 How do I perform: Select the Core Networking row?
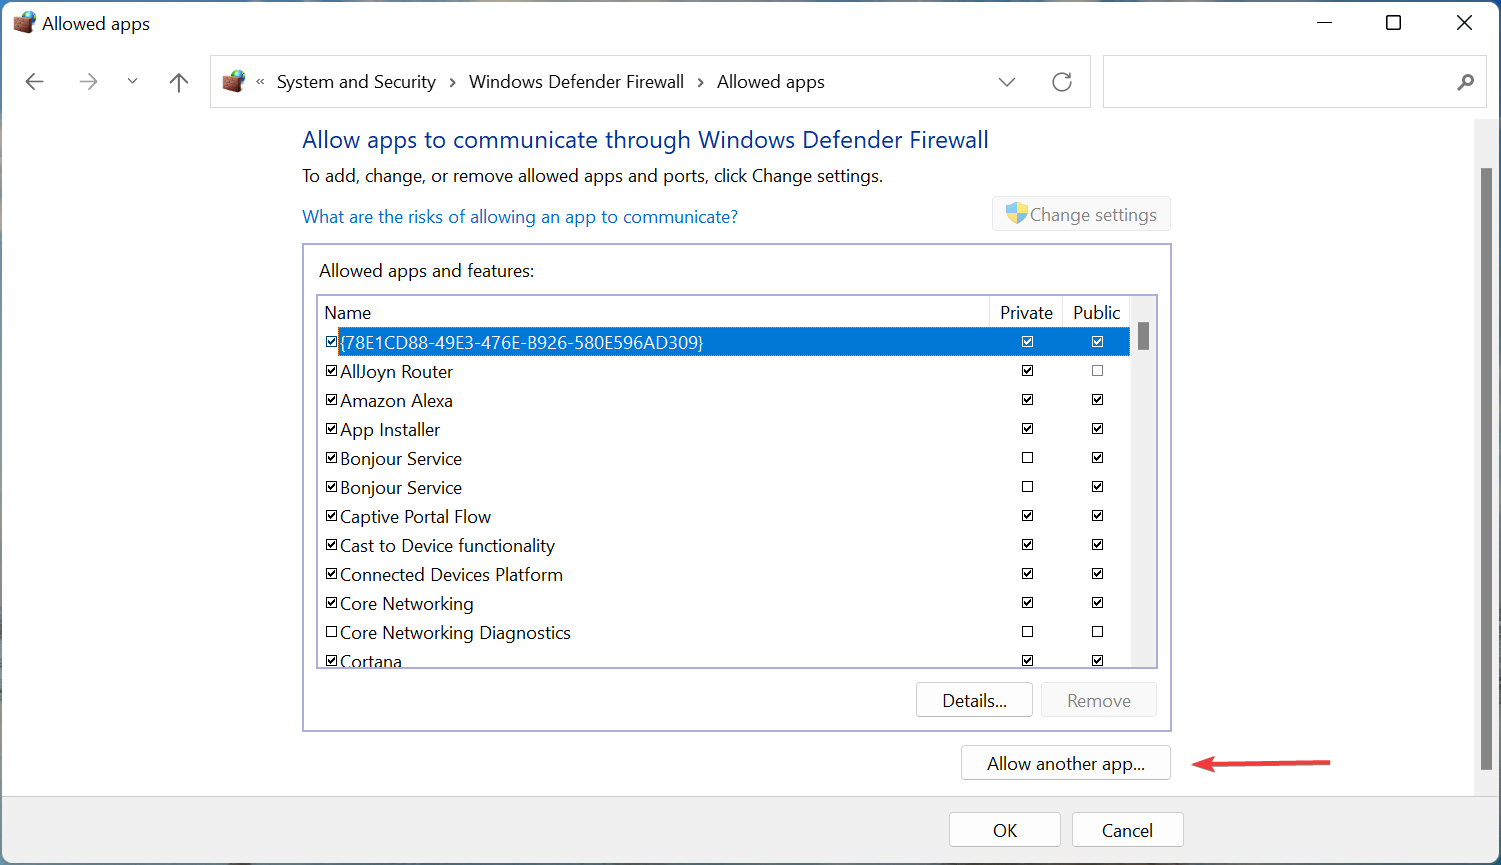point(724,603)
